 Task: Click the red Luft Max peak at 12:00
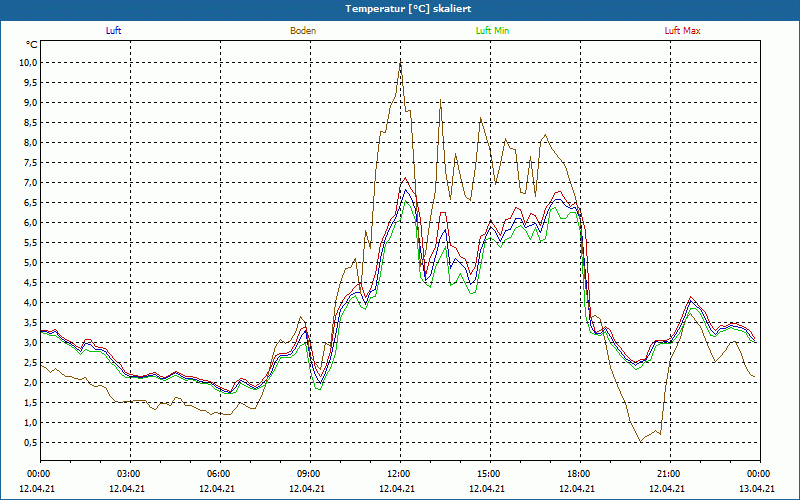point(406,178)
